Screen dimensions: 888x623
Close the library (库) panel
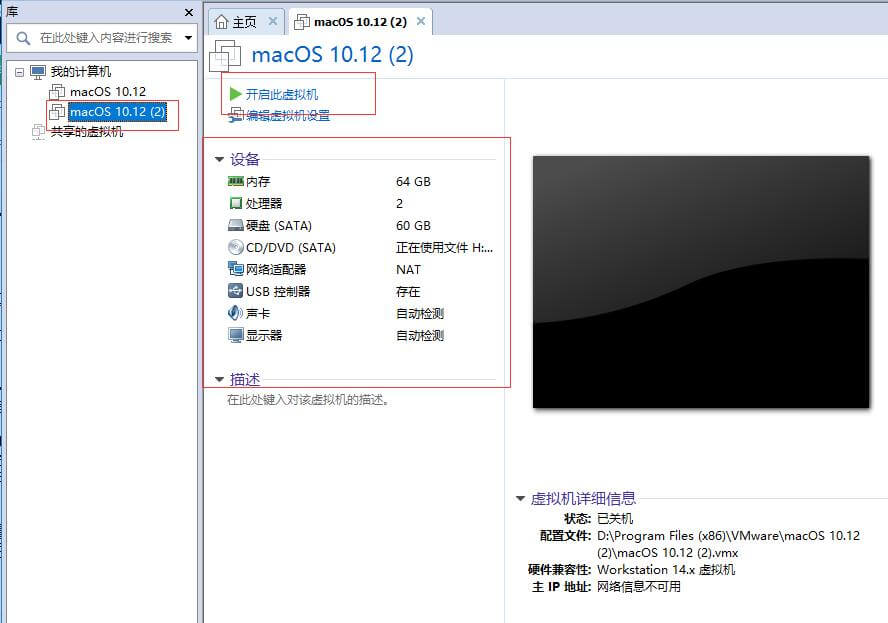point(189,12)
